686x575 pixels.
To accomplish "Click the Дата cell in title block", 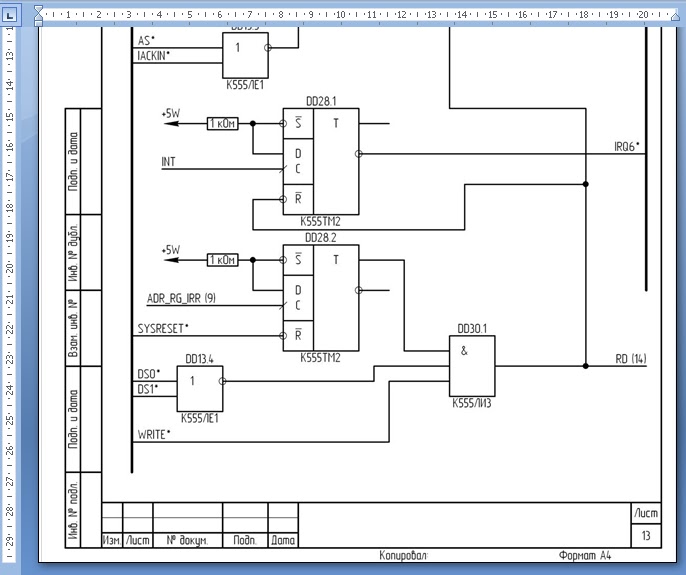I will [283, 540].
